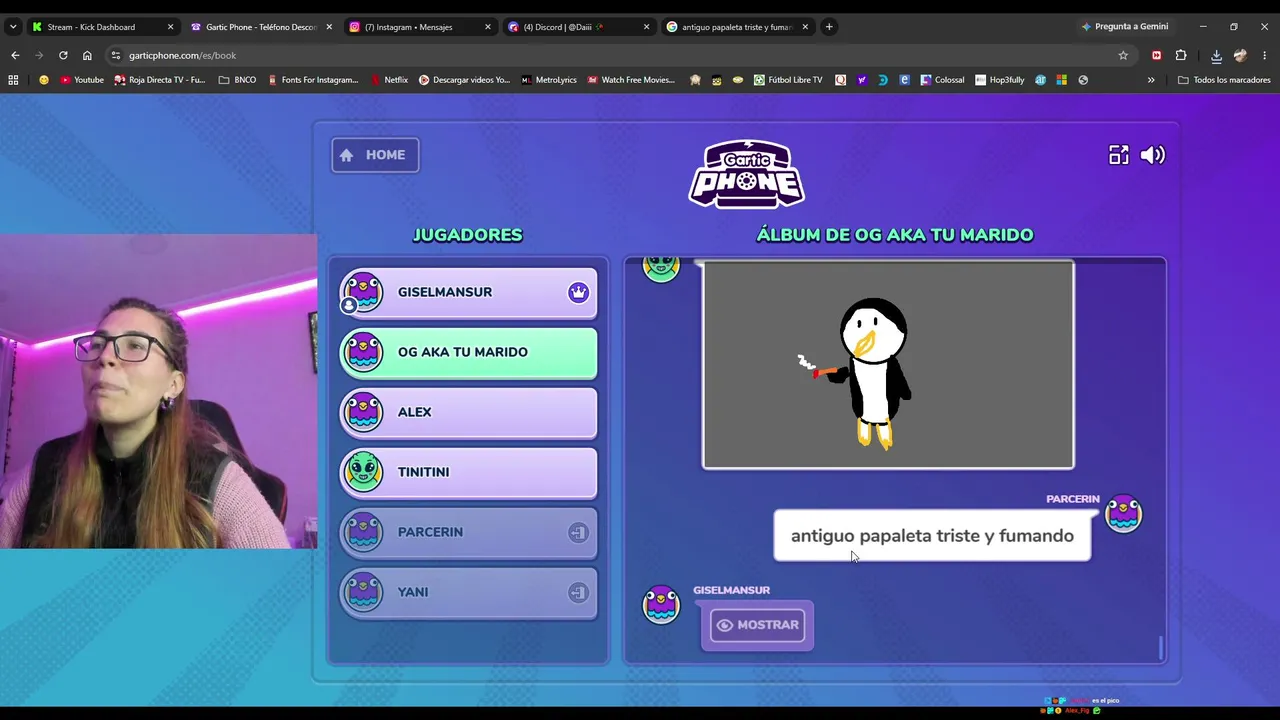Viewport: 1280px width, 720px height.
Task: Switch to Gartic Phone browser tab
Action: coord(260,27)
